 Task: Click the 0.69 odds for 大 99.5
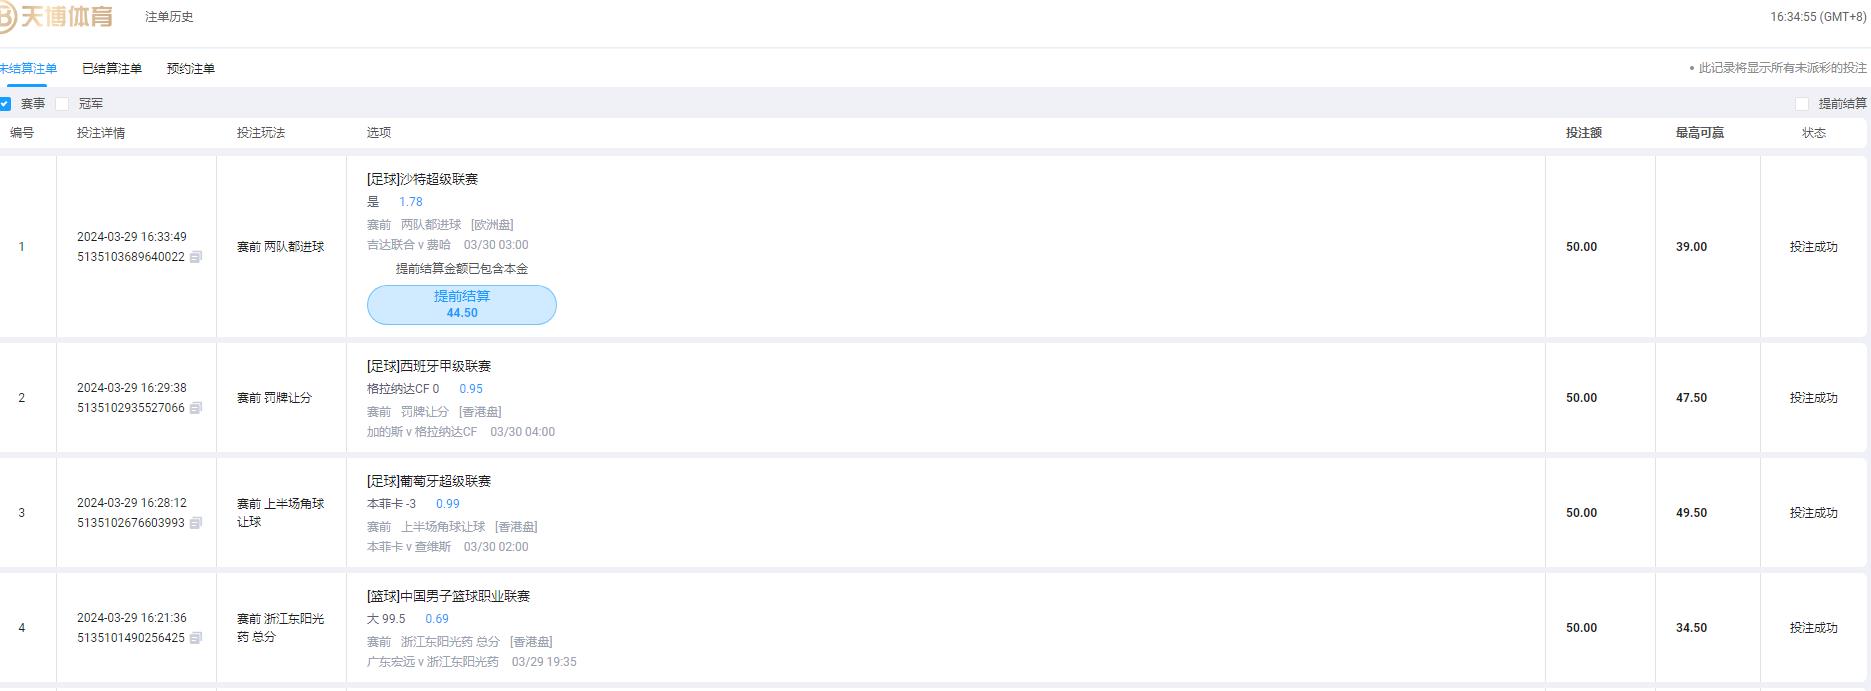pyautogui.click(x=437, y=619)
